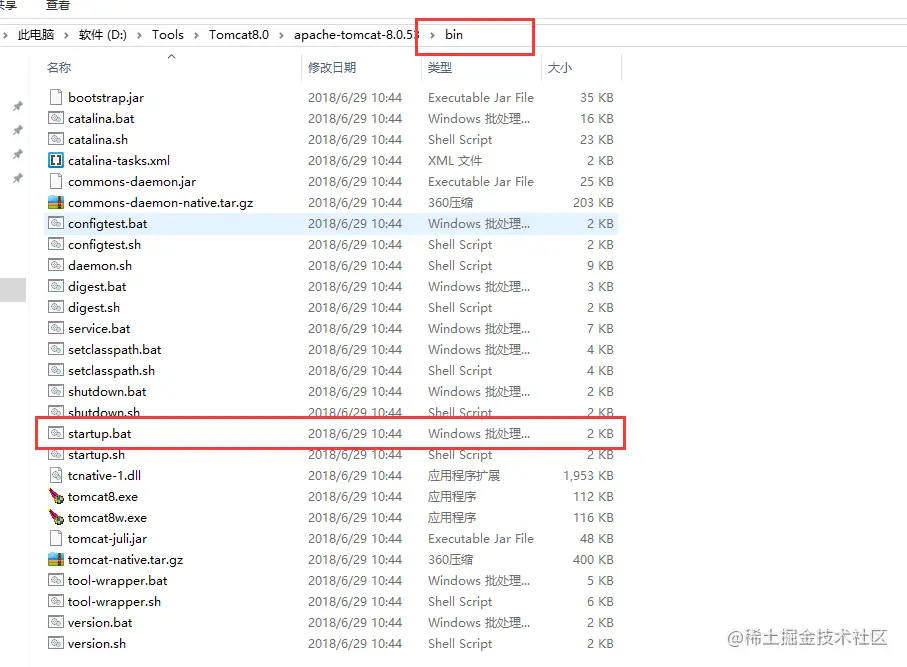
Task: Click the configtest.sh file icon
Action: click(56, 244)
